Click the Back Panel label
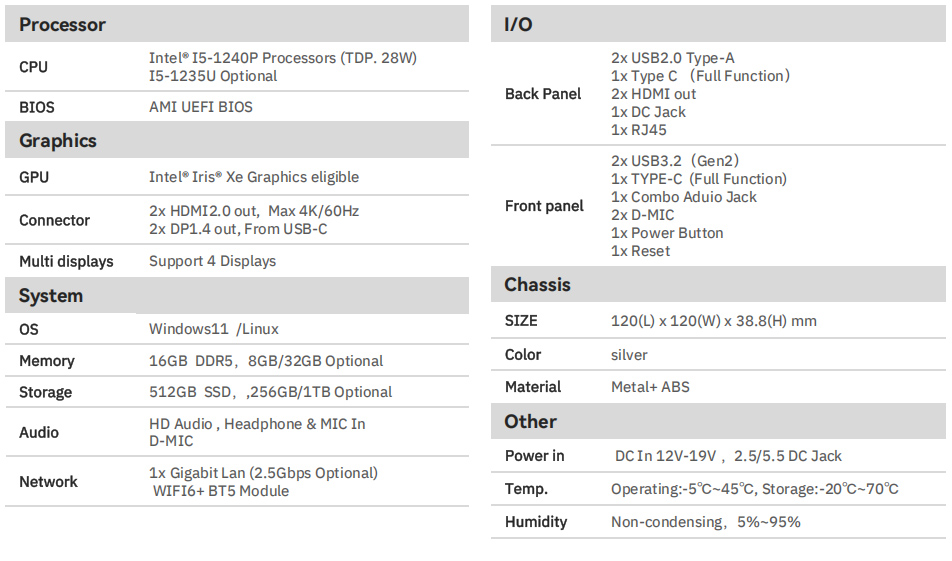Viewport: 952px width, 561px height. point(543,94)
